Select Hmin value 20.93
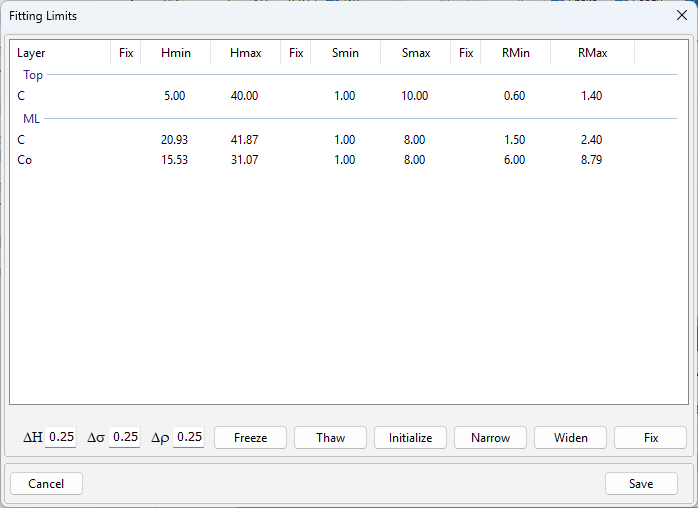Viewport: 698px width, 508px height. (174, 140)
